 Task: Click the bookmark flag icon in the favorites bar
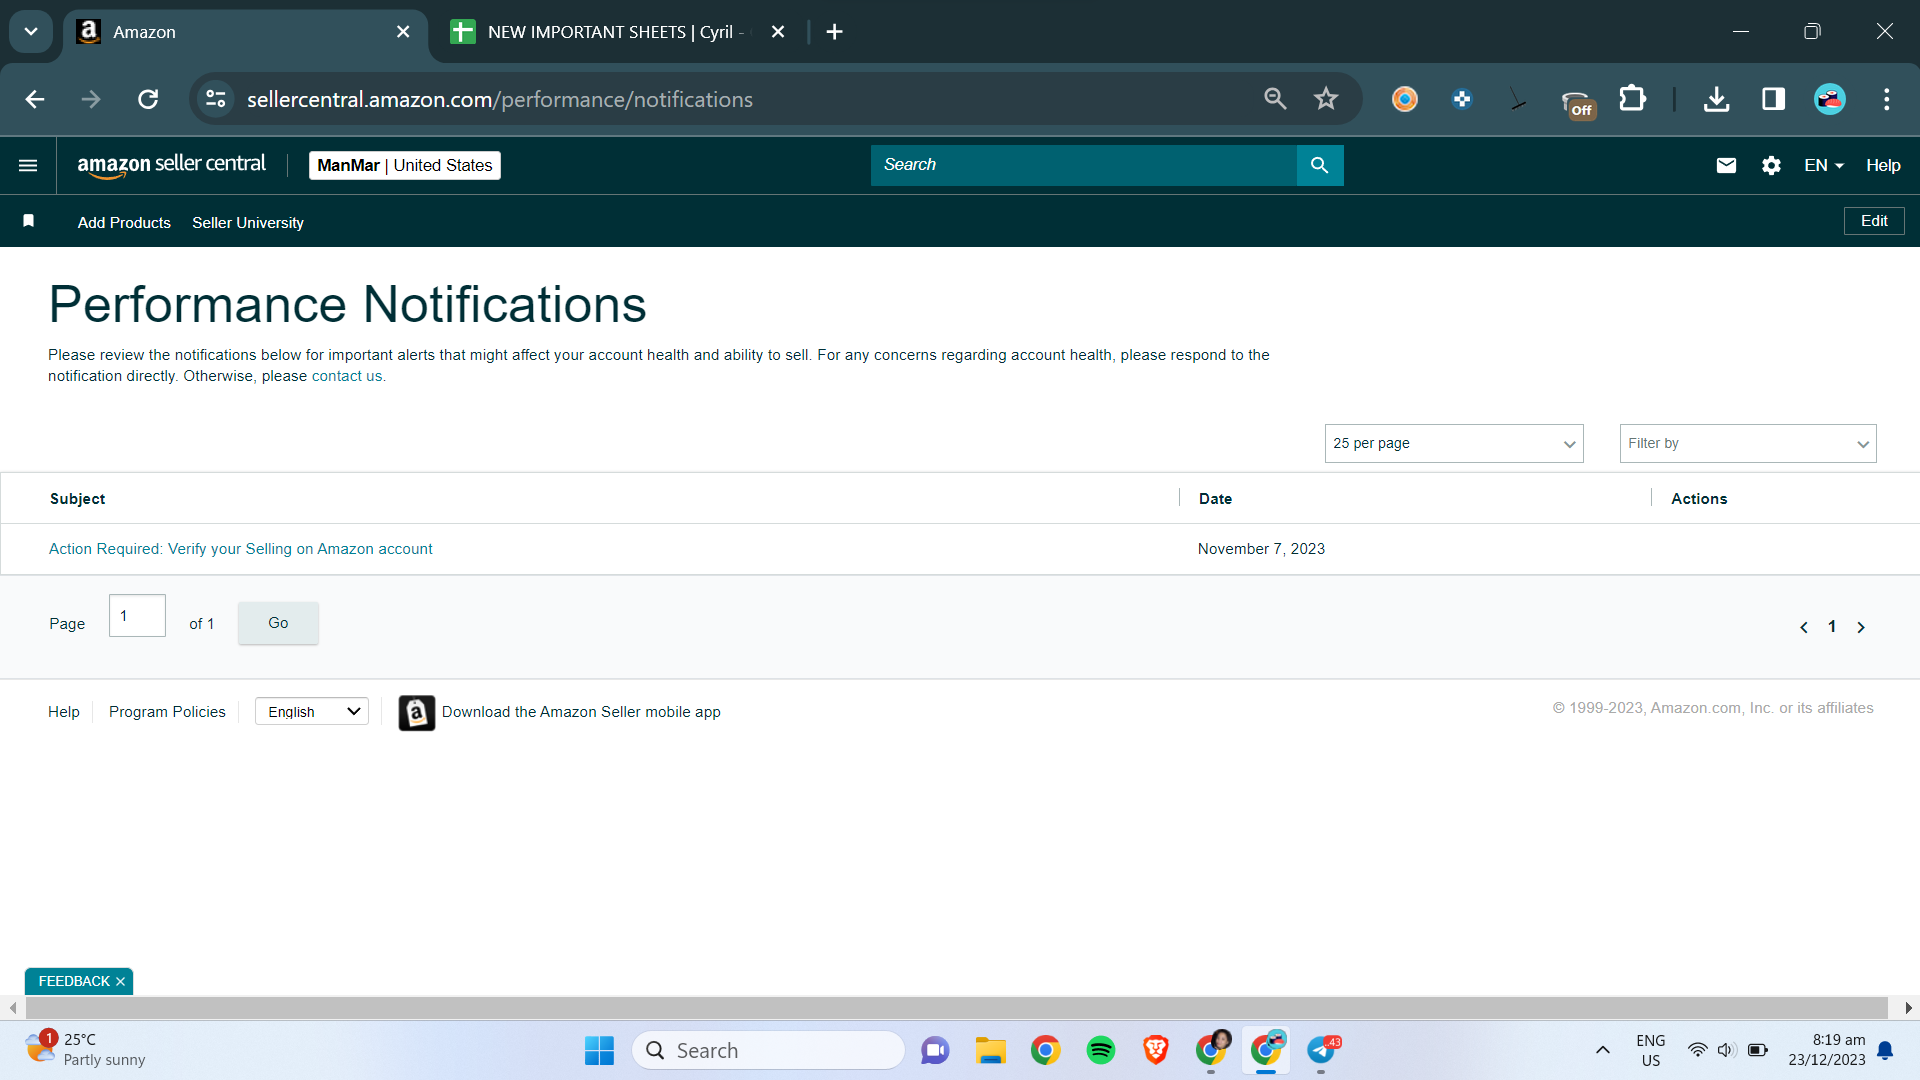click(x=29, y=221)
